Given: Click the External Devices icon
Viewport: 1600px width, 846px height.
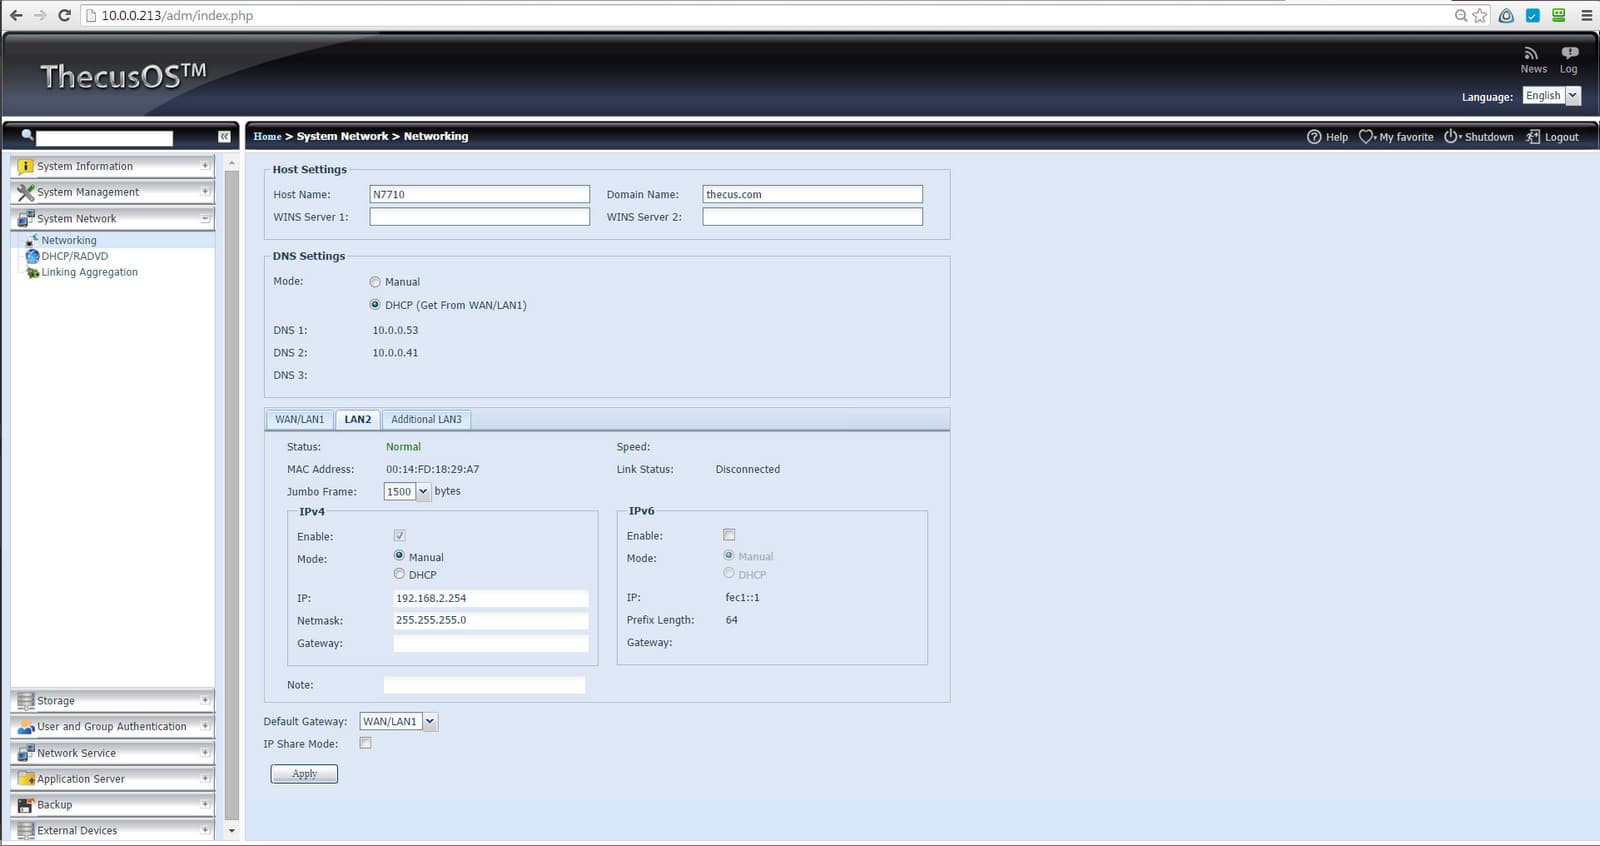Looking at the screenshot, I should (x=26, y=831).
